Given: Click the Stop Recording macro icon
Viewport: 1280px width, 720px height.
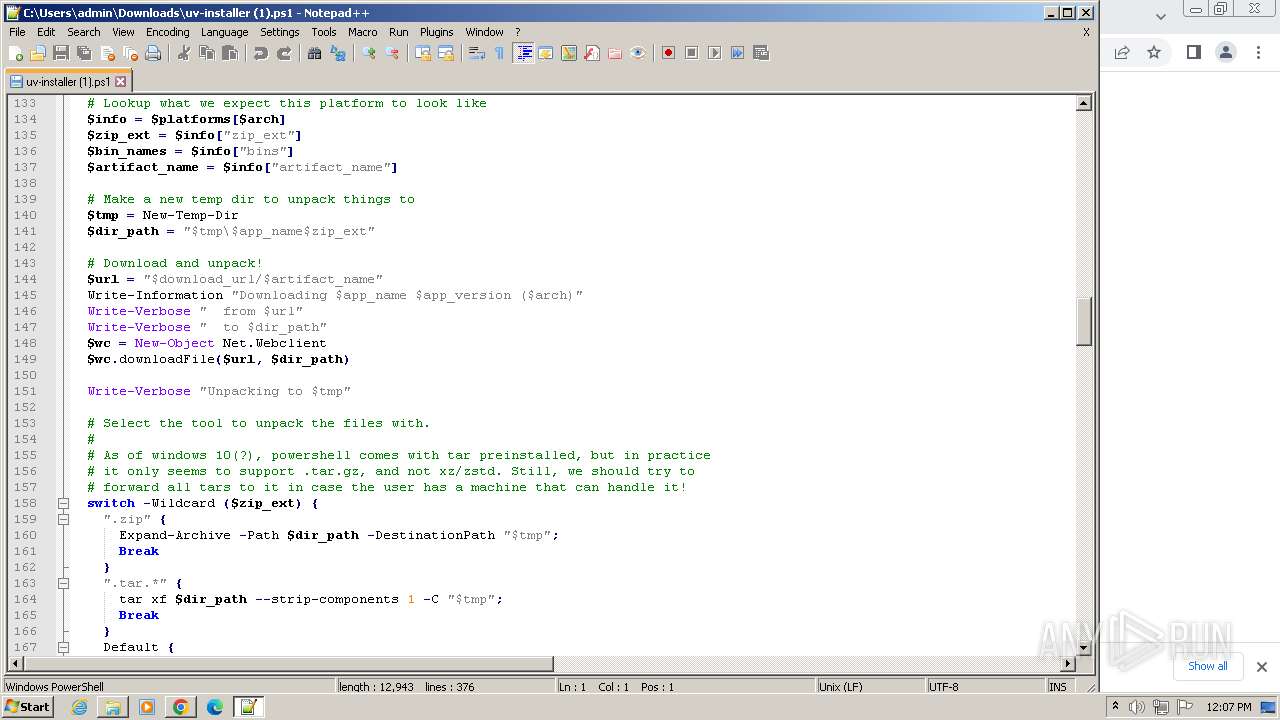Looking at the screenshot, I should [x=691, y=53].
